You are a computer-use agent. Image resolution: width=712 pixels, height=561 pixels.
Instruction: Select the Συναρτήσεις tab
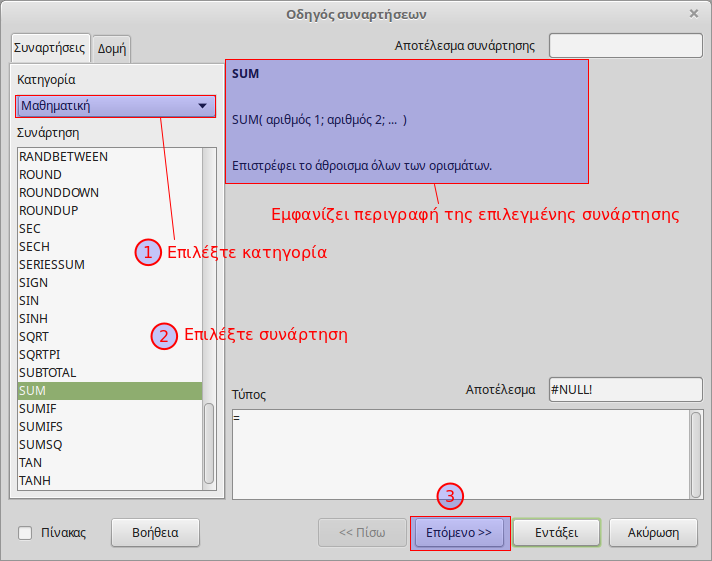click(50, 47)
